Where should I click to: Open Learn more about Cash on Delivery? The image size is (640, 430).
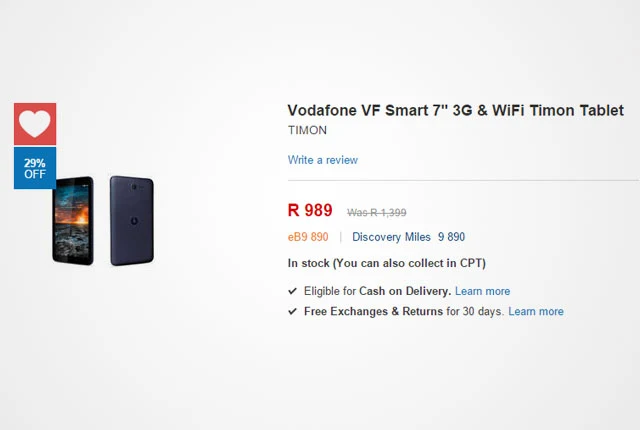coord(482,291)
